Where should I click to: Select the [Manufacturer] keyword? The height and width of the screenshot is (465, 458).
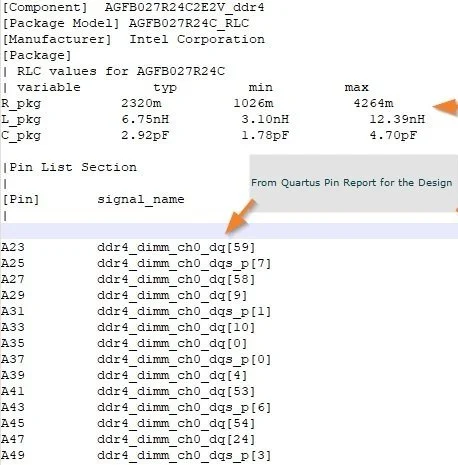(57, 39)
